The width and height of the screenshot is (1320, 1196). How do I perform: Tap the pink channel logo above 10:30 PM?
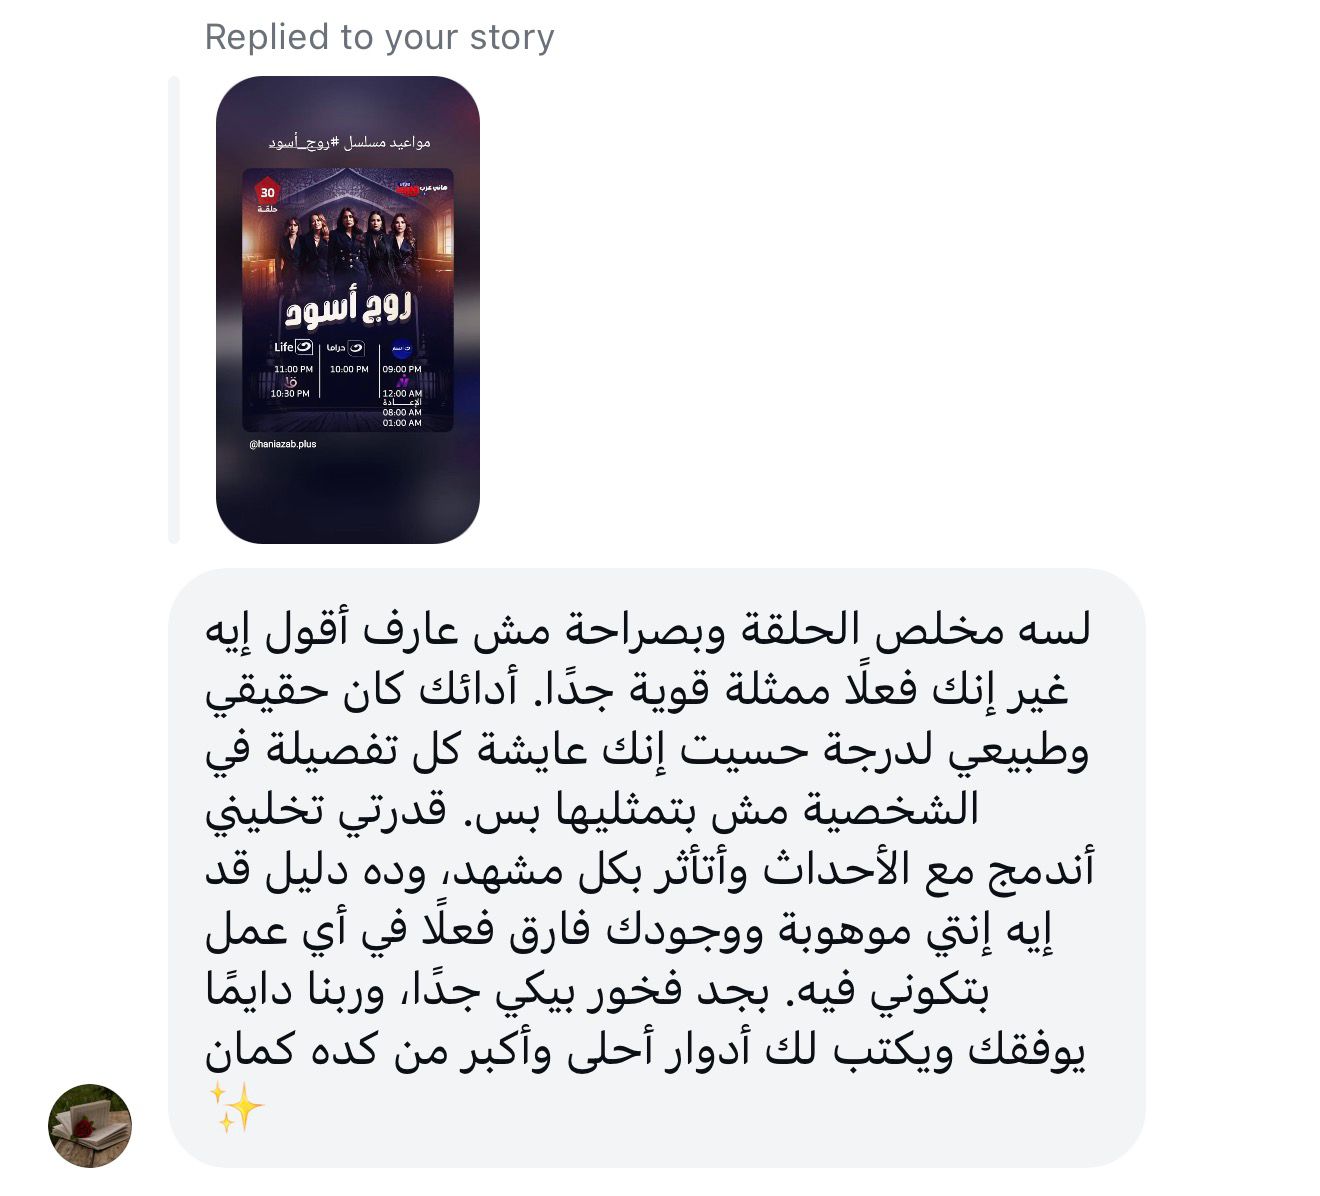[291, 382]
